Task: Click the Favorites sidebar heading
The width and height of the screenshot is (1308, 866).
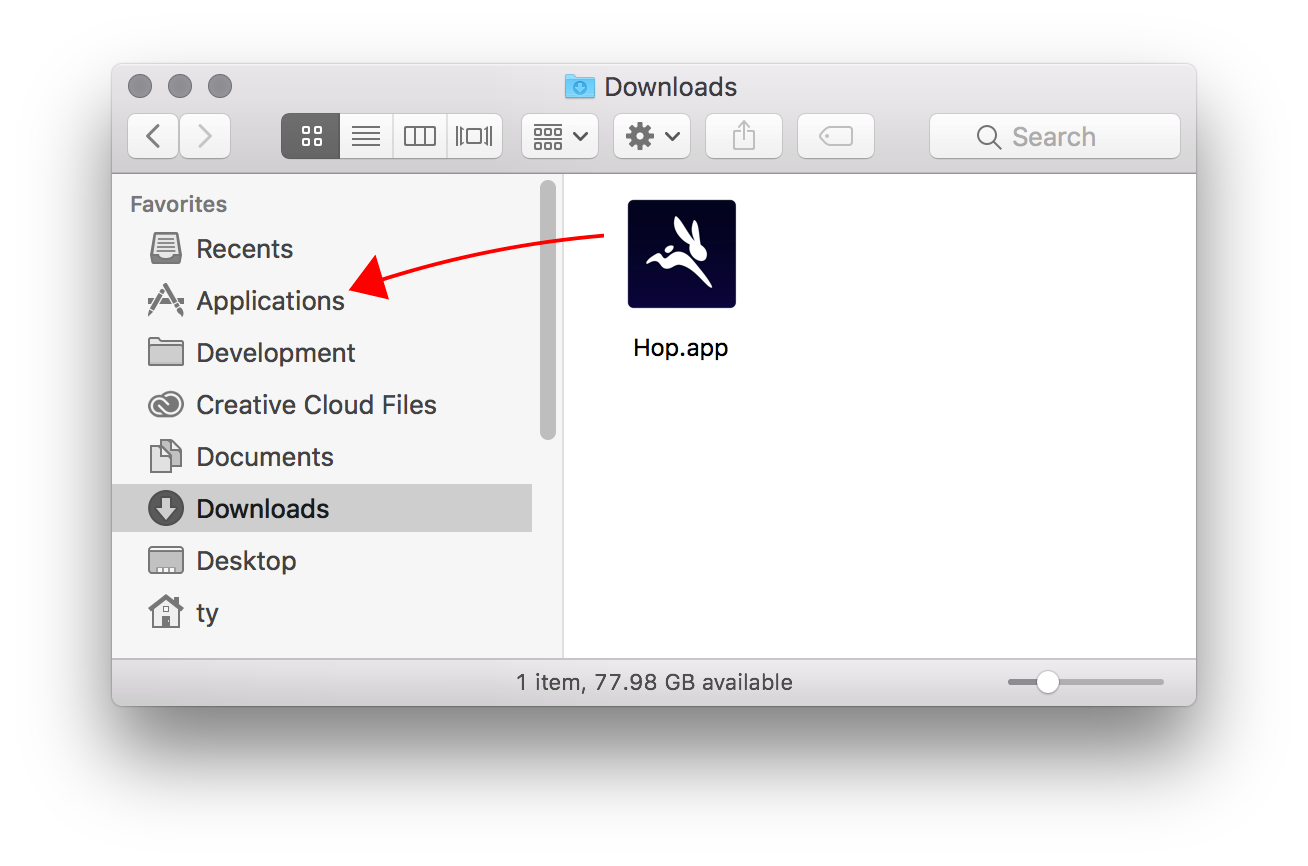Action: click(179, 204)
